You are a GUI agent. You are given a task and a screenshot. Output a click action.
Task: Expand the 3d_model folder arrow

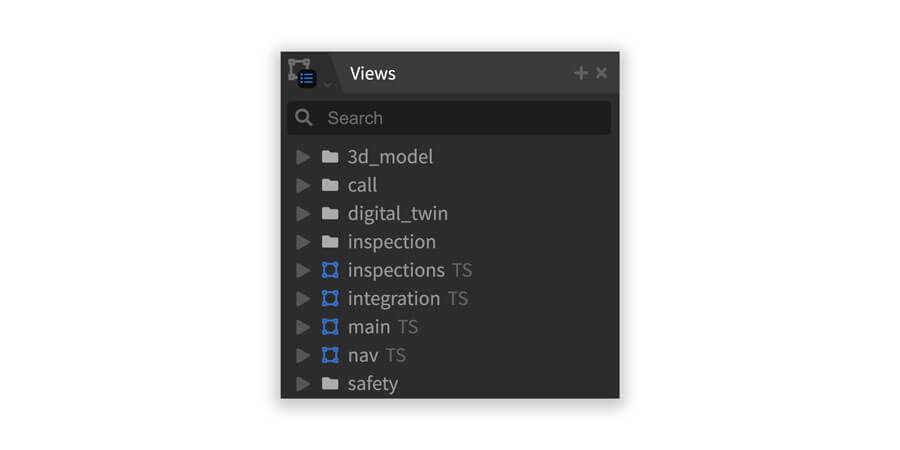coord(303,157)
